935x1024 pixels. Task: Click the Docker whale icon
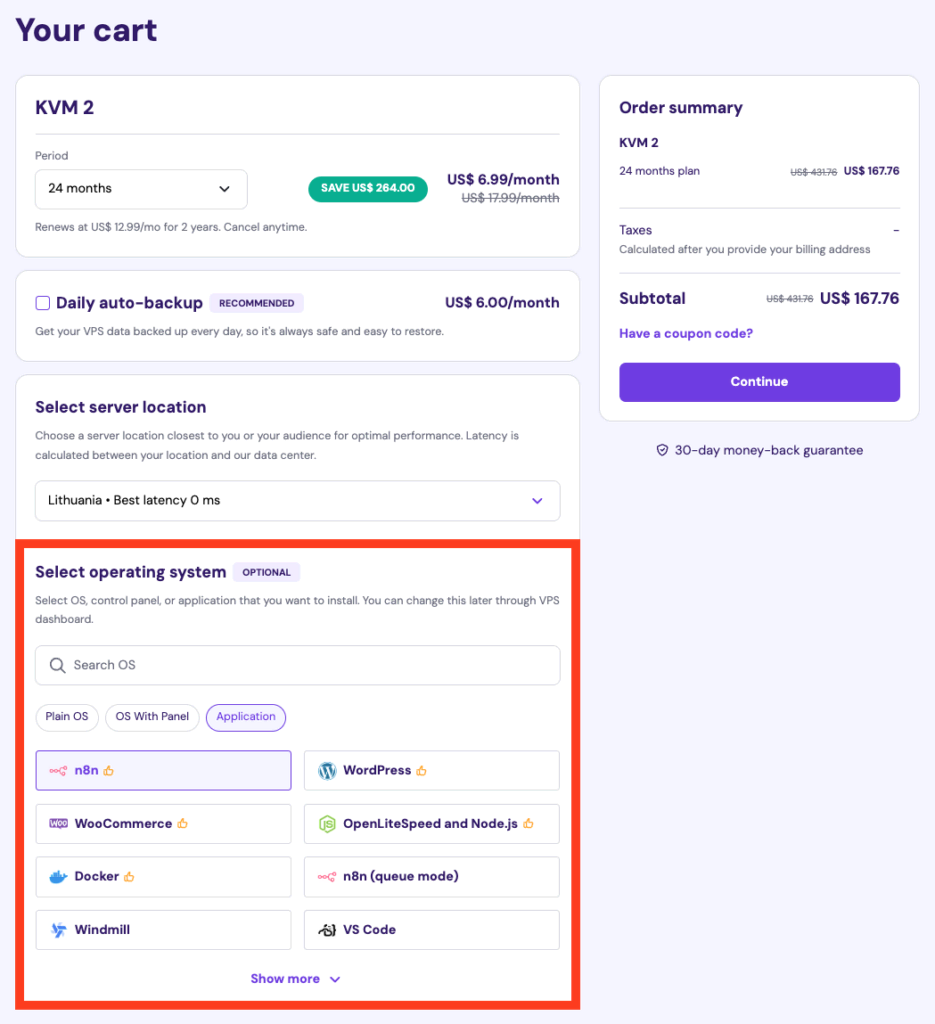pos(58,877)
